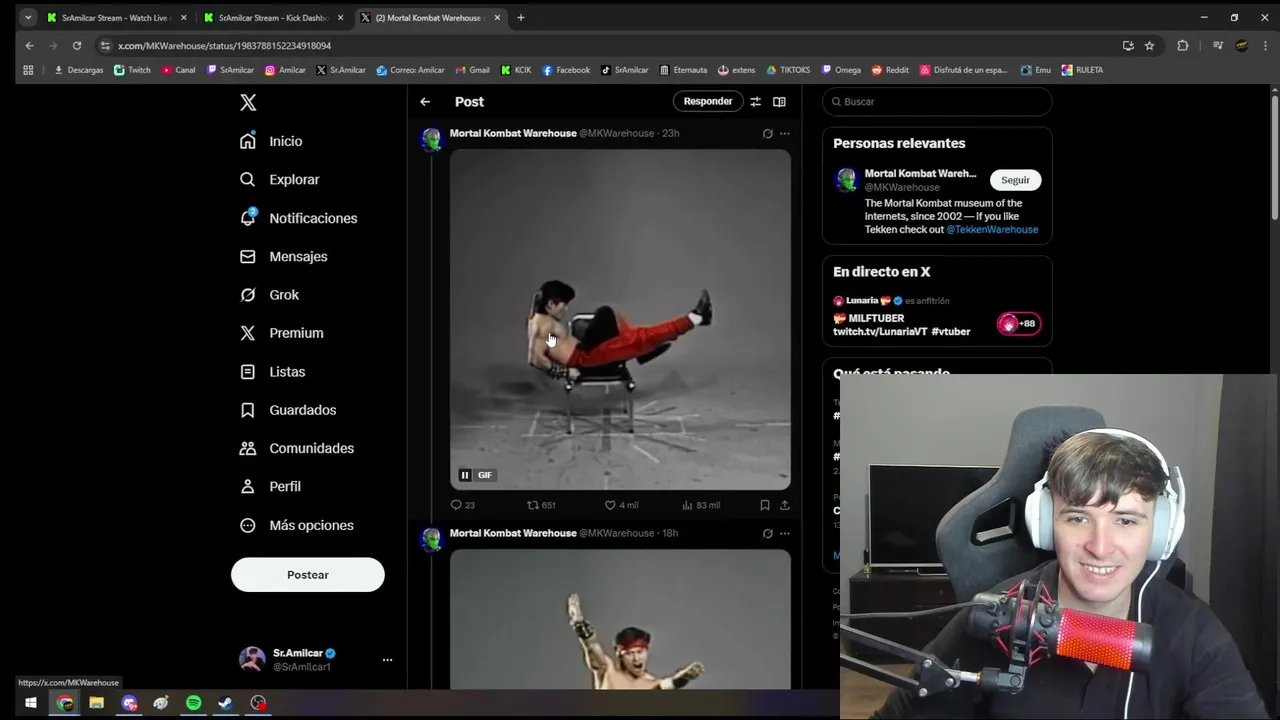The image size is (1280, 720).
Task: Open Más opciones in the sidebar
Action: [x=297, y=525]
